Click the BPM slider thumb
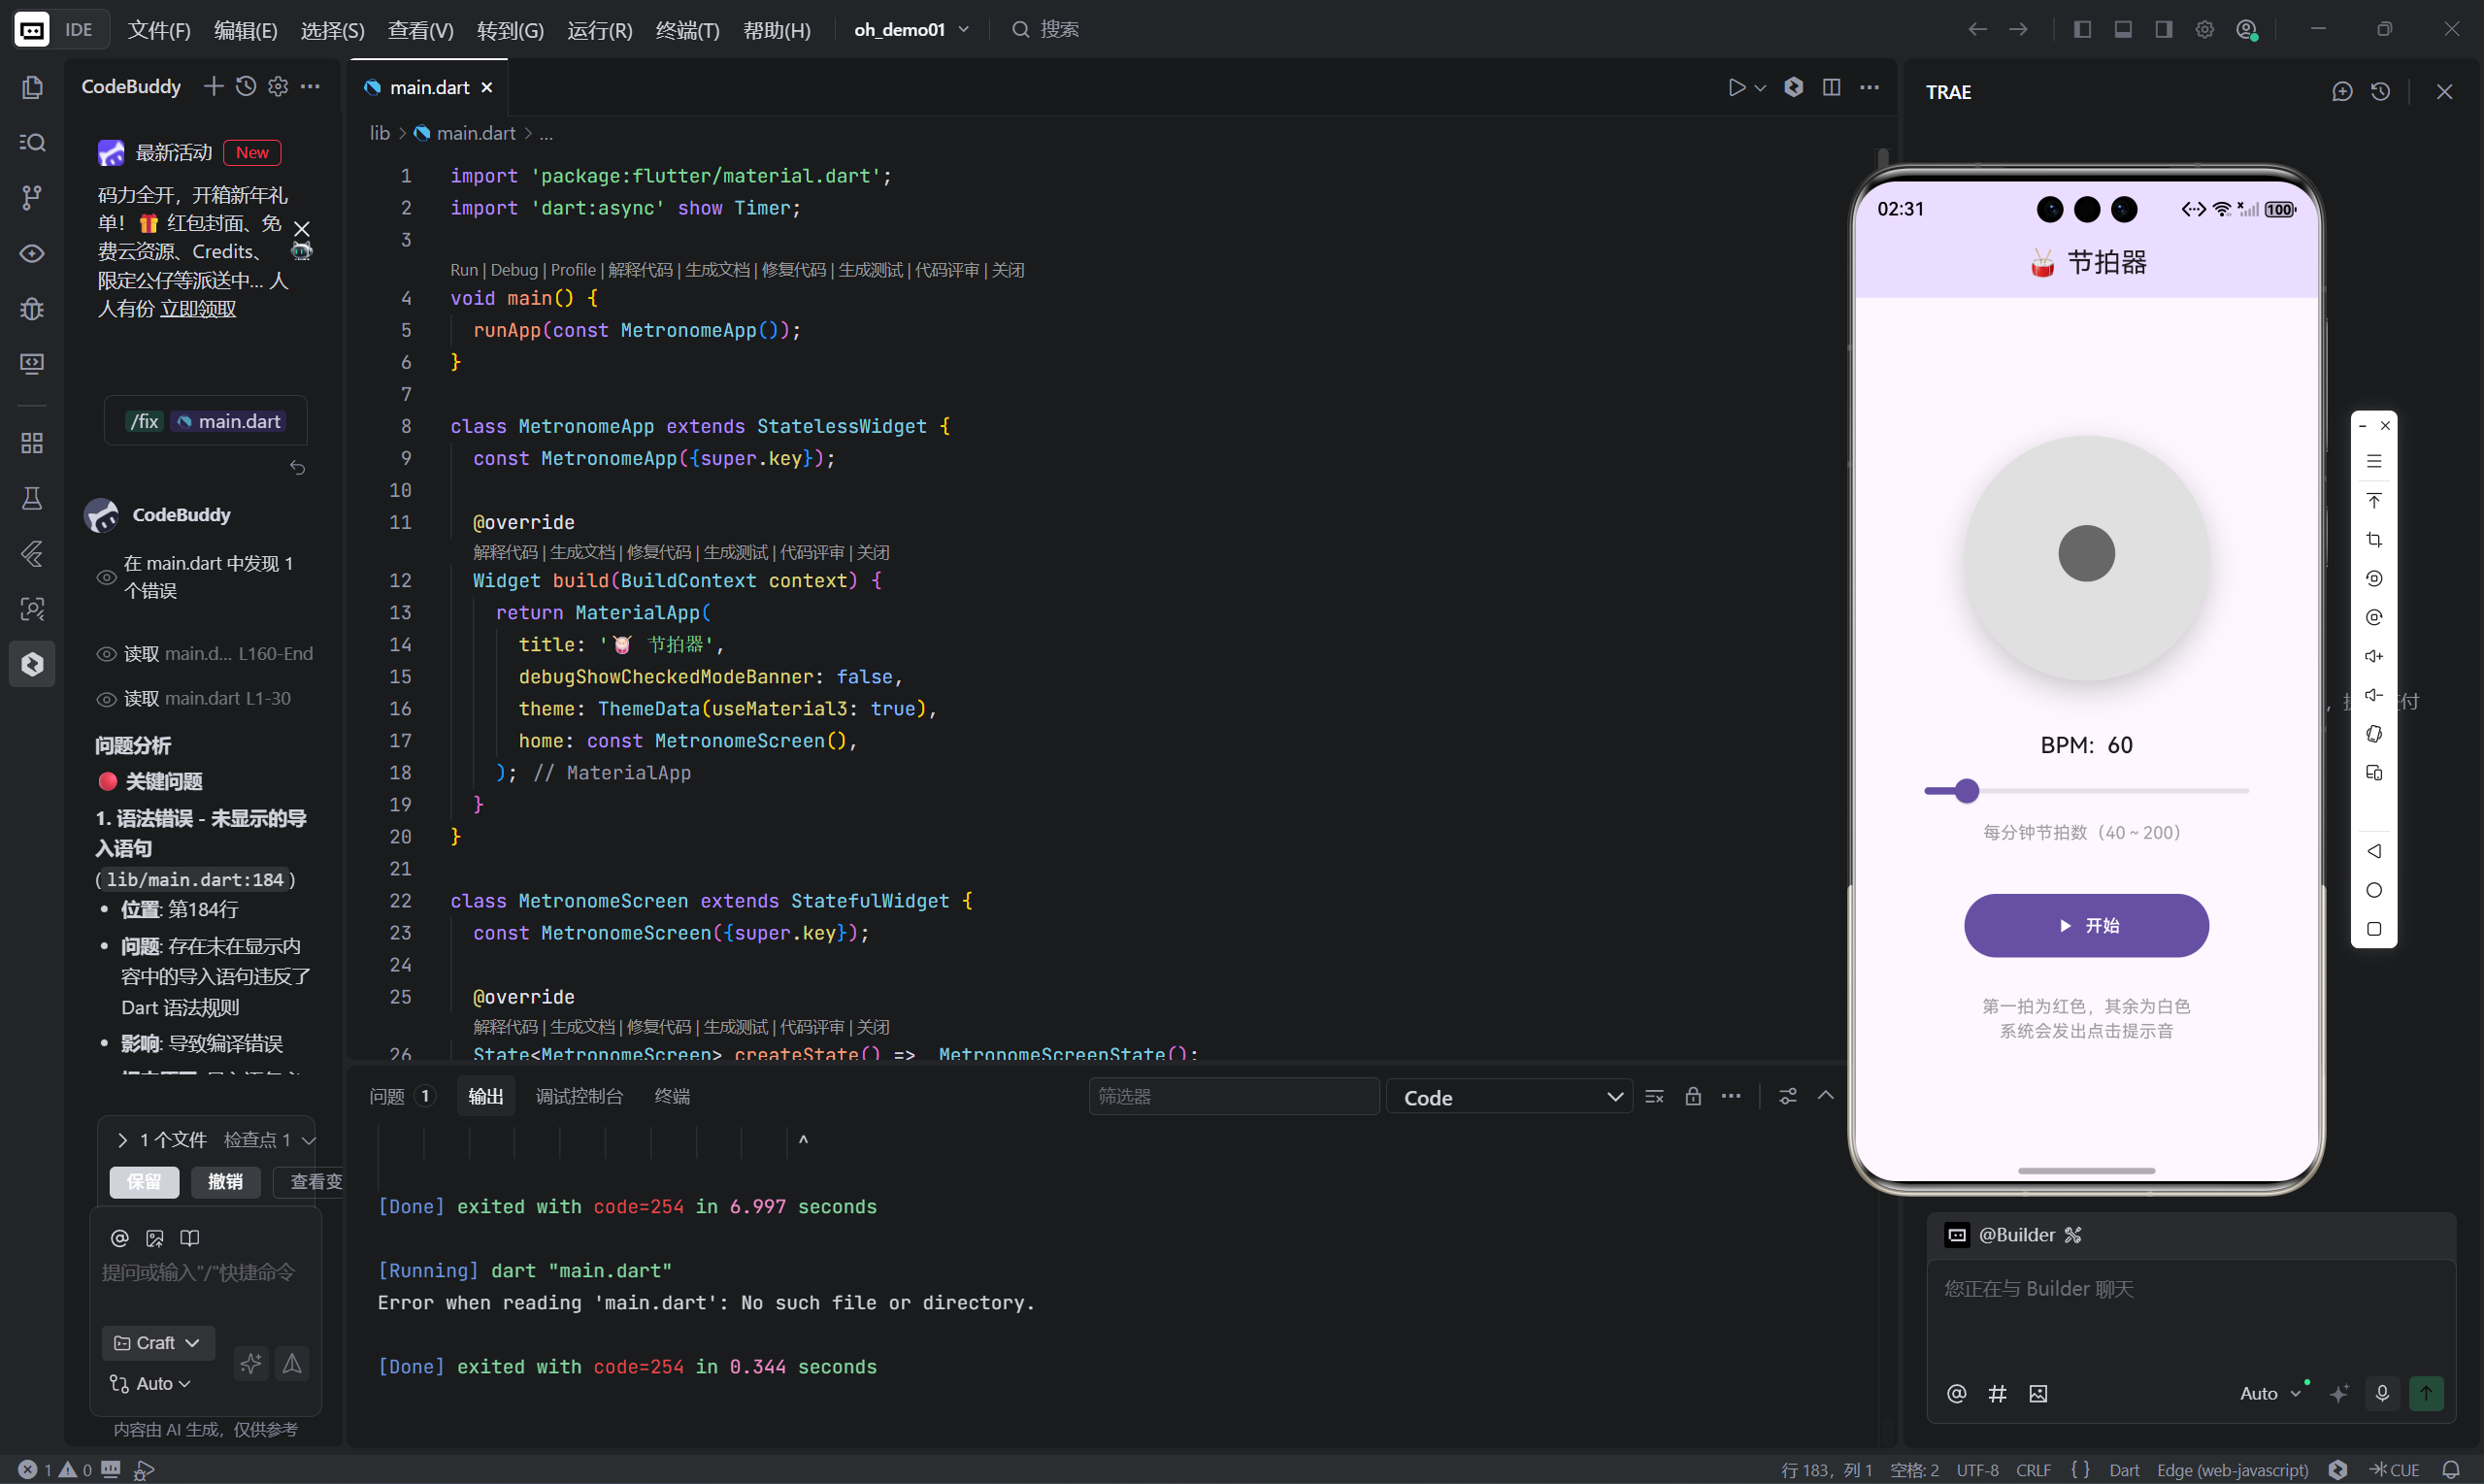 pyautogui.click(x=1967, y=791)
